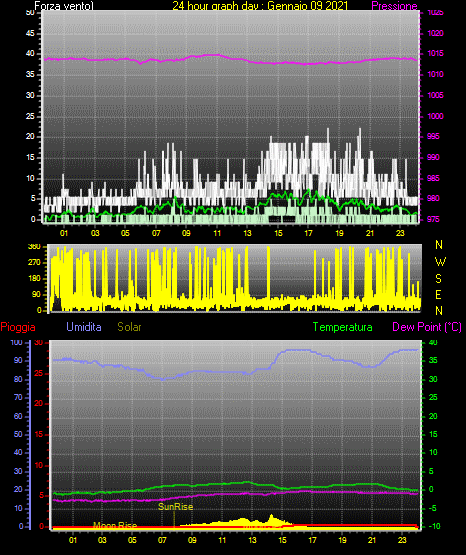This screenshot has height=555, width=466.
Task: Click pressure axis value 1000
Action: [435, 116]
